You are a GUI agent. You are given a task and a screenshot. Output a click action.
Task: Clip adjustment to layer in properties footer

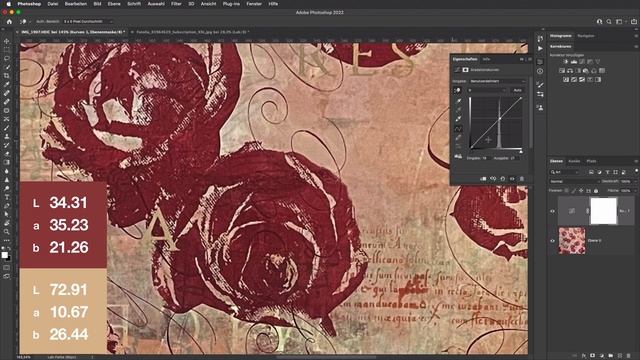[x=483, y=179]
